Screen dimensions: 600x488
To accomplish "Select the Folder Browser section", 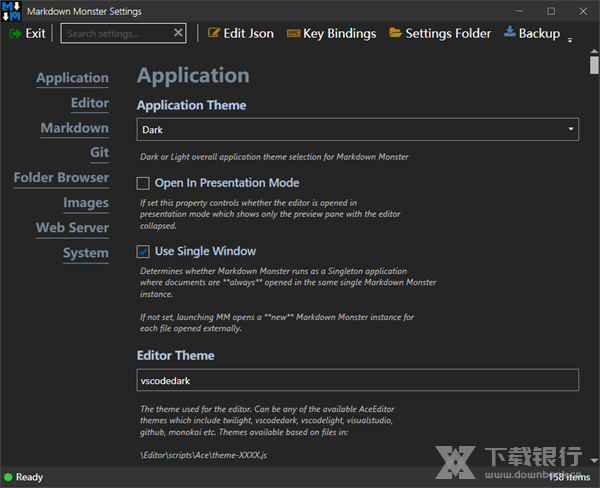I will 61,178.
